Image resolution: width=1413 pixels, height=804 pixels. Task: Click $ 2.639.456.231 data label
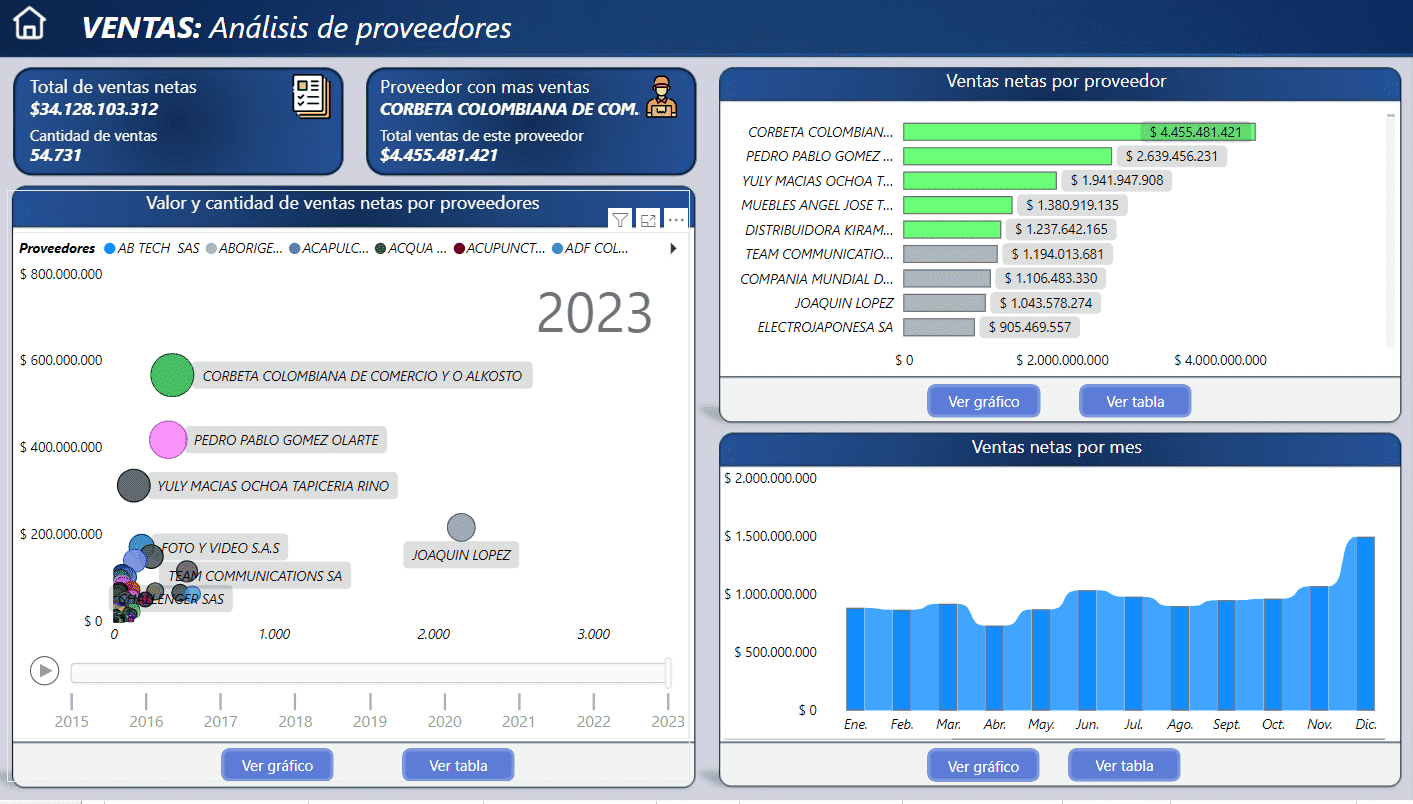[1171, 156]
